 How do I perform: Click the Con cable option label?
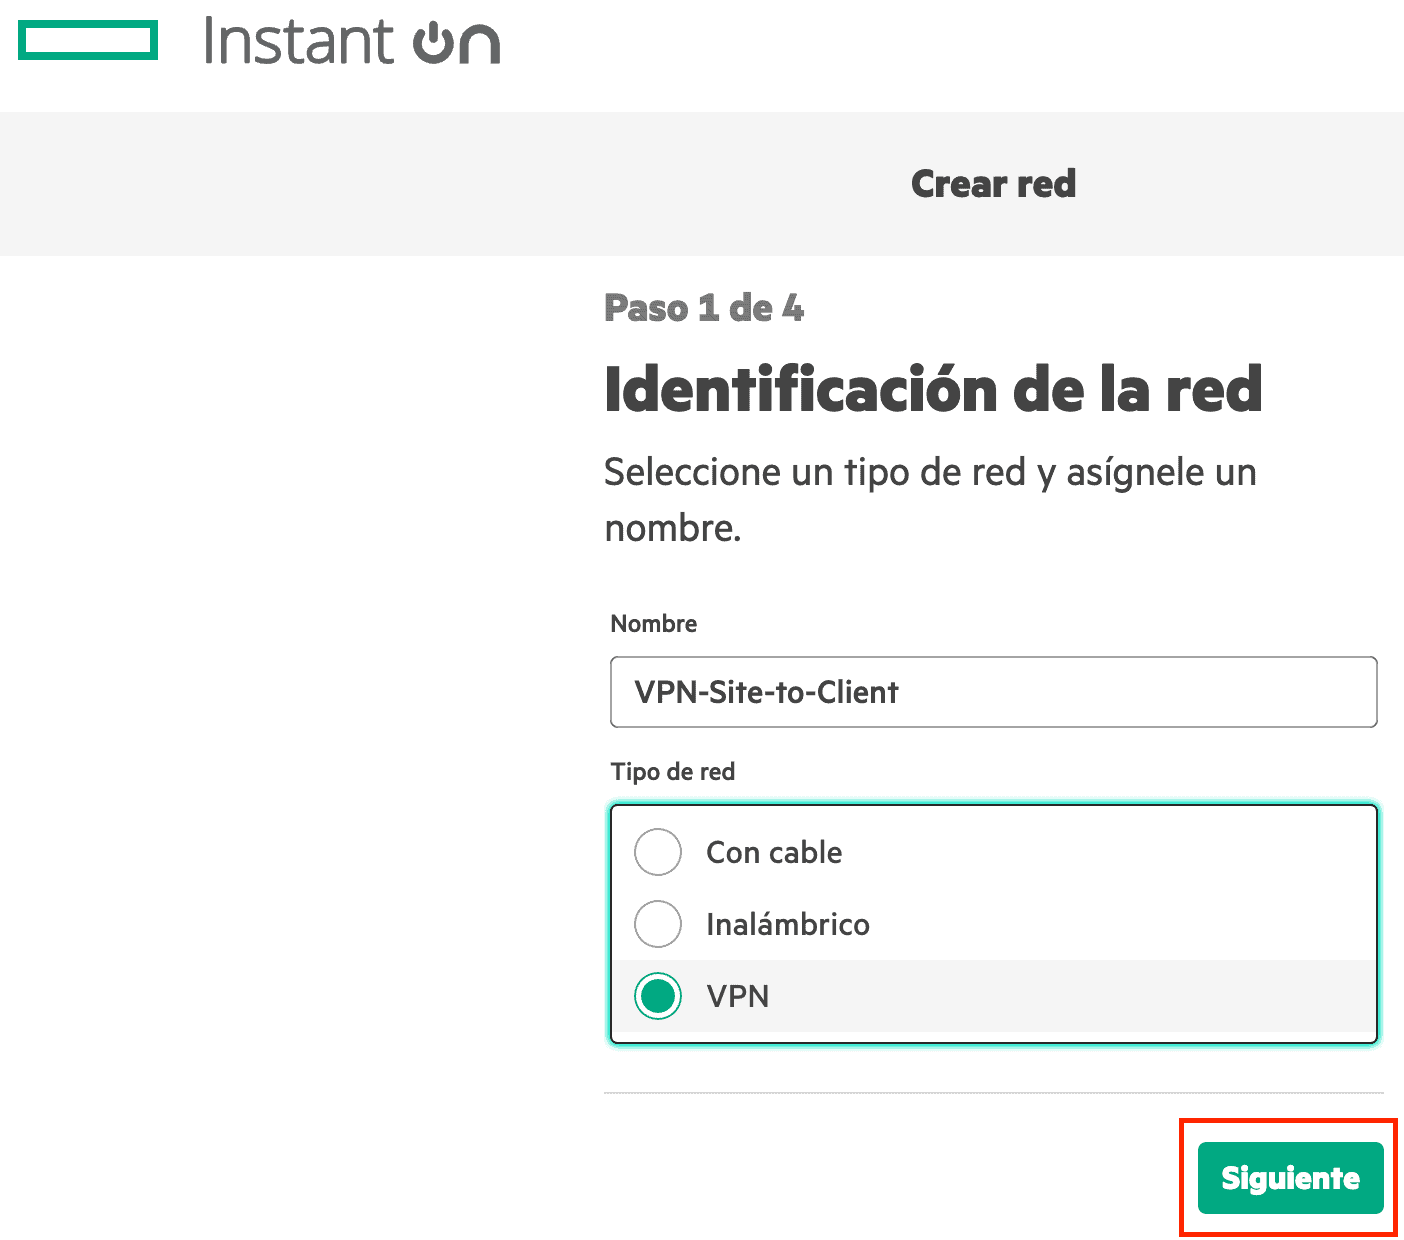[x=774, y=852]
